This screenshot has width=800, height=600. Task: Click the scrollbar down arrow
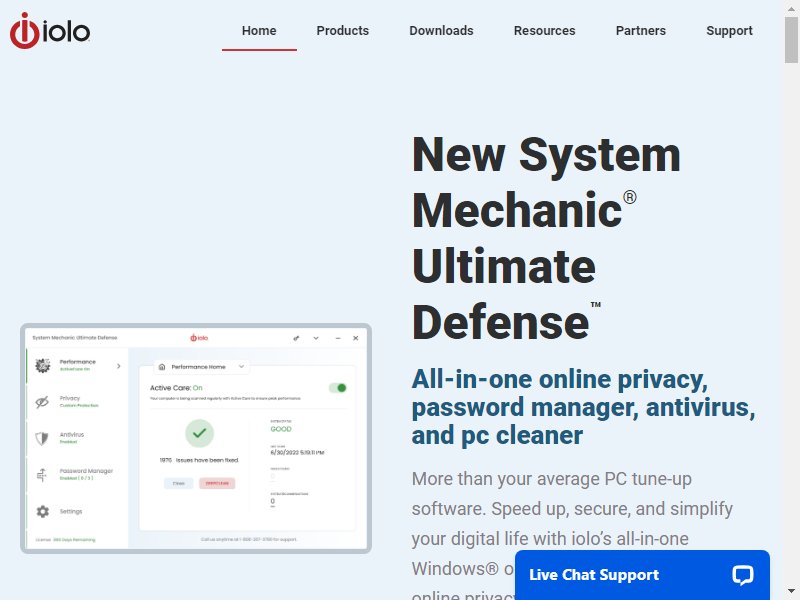coord(791,592)
